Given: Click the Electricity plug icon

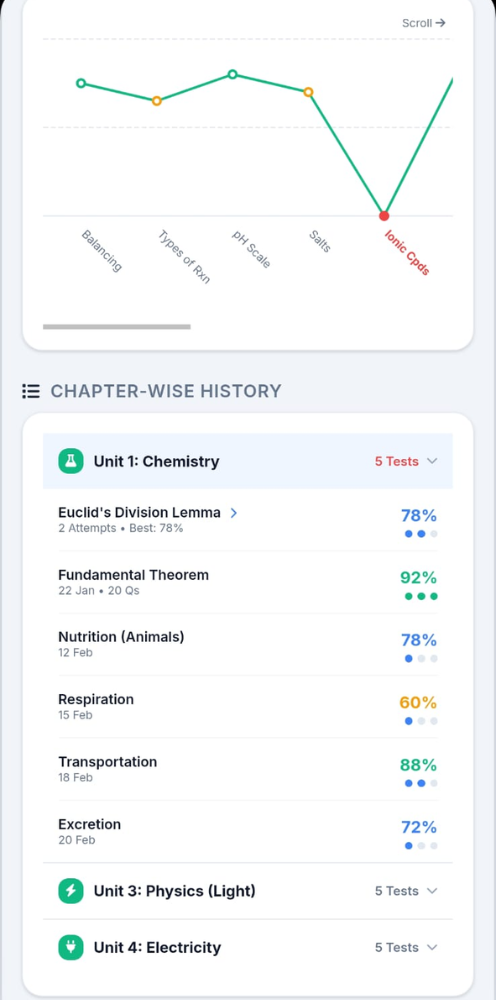Looking at the screenshot, I should (x=71, y=947).
